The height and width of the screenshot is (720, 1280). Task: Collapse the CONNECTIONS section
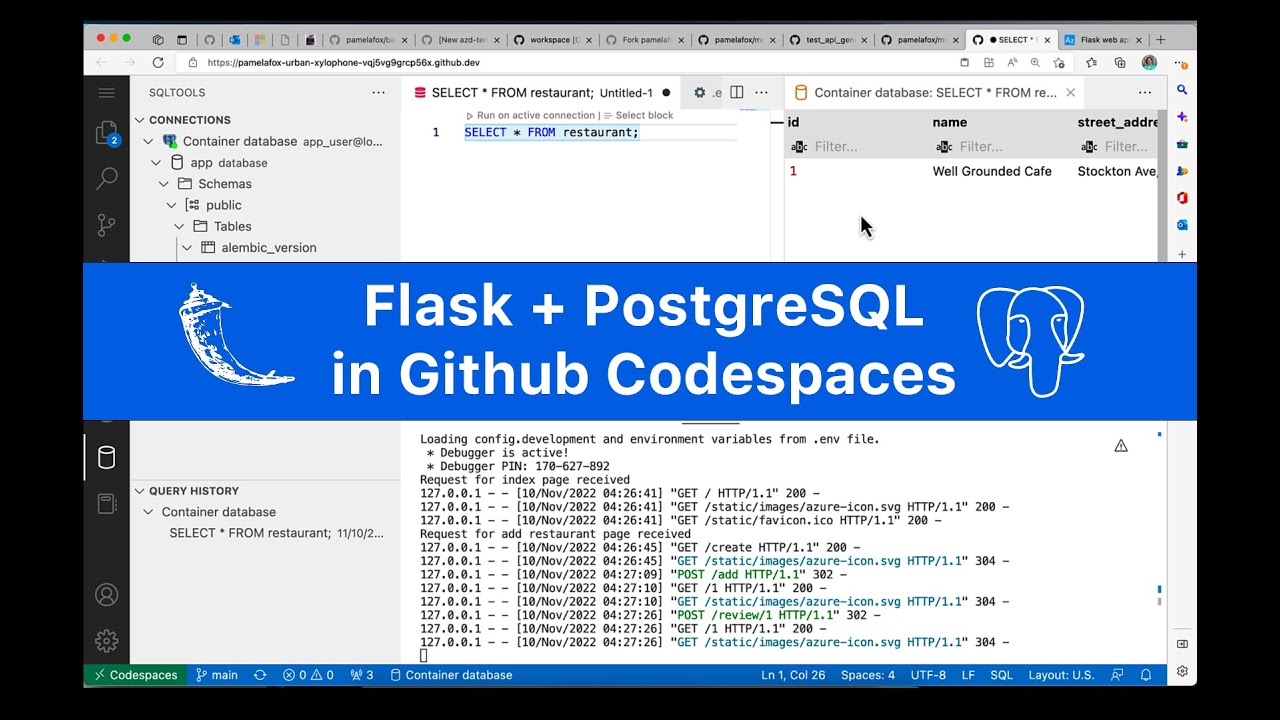(140, 120)
